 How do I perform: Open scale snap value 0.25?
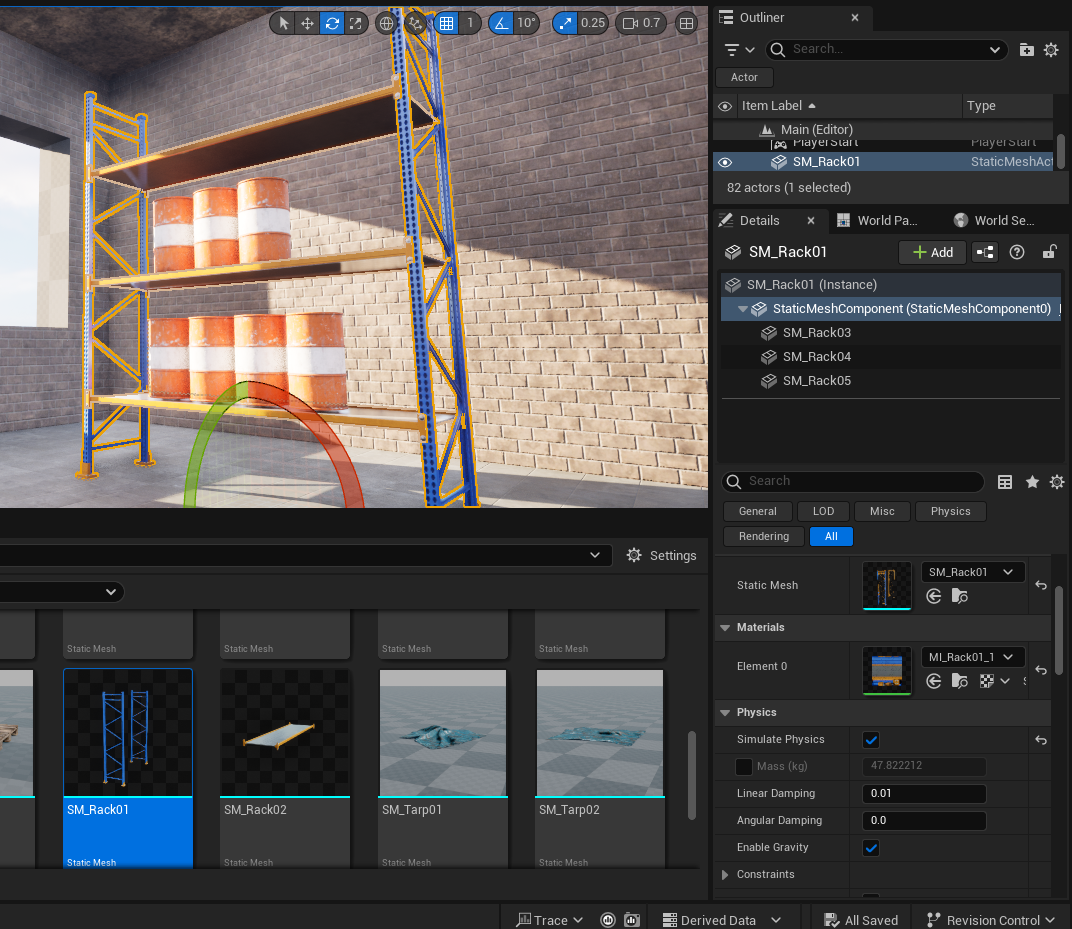click(x=593, y=23)
